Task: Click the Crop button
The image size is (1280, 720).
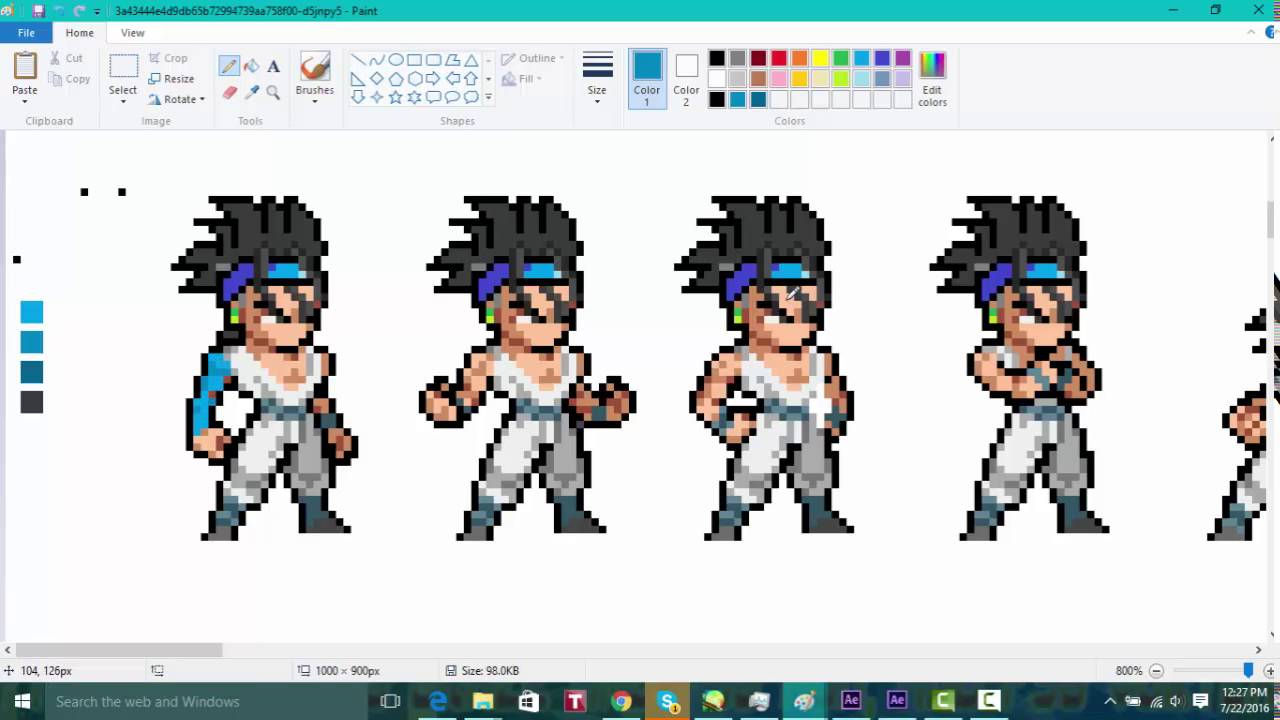Action: point(168,58)
